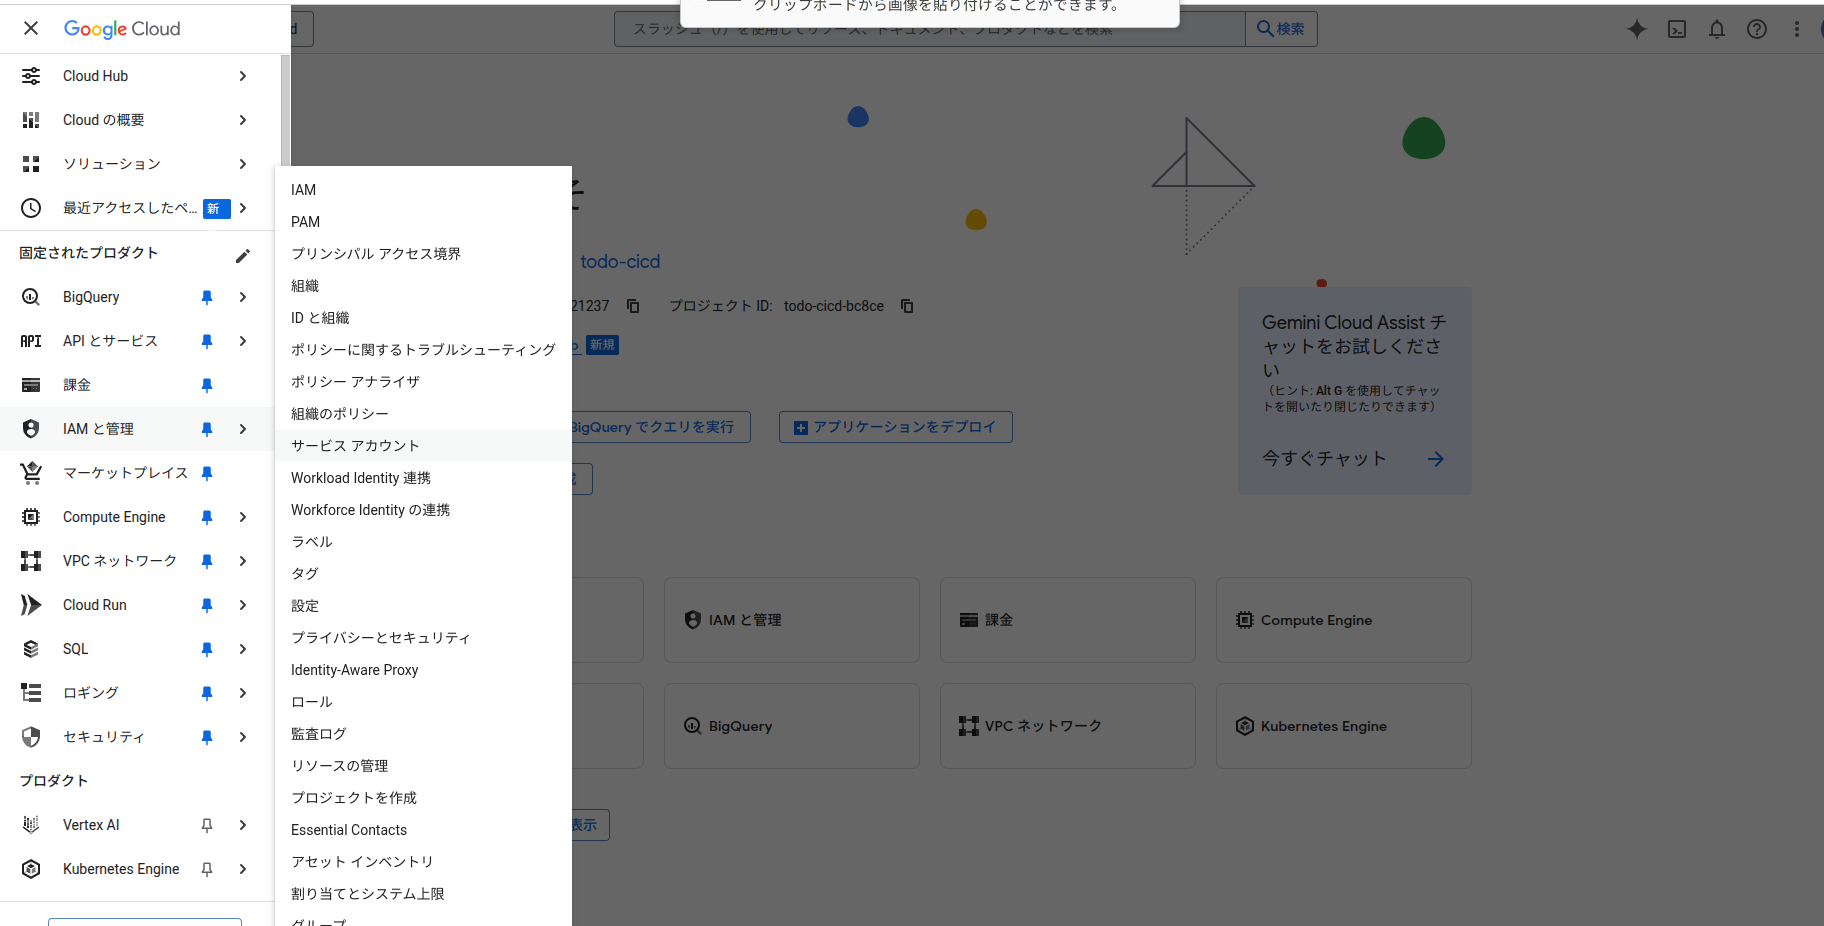Expand VPC ネットワーク submenu chevron

243,561
